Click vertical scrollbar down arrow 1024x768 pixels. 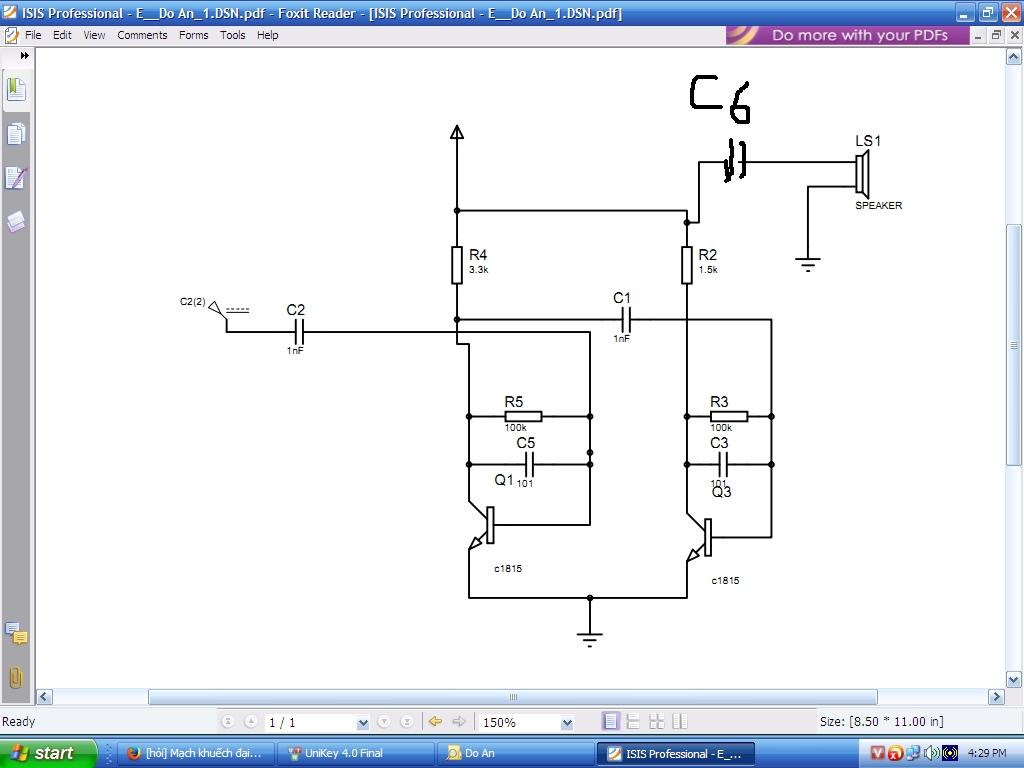(1014, 680)
